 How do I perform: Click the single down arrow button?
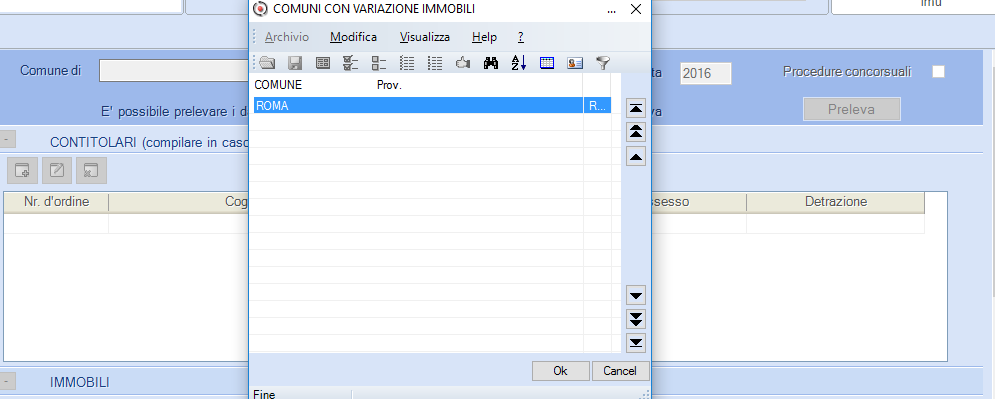[x=636, y=296]
